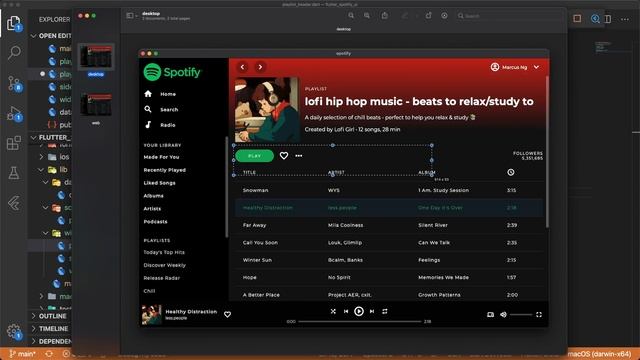Viewport: 640px width, 360px height.
Task: Expand TIMELINE section
Action: pos(49,329)
